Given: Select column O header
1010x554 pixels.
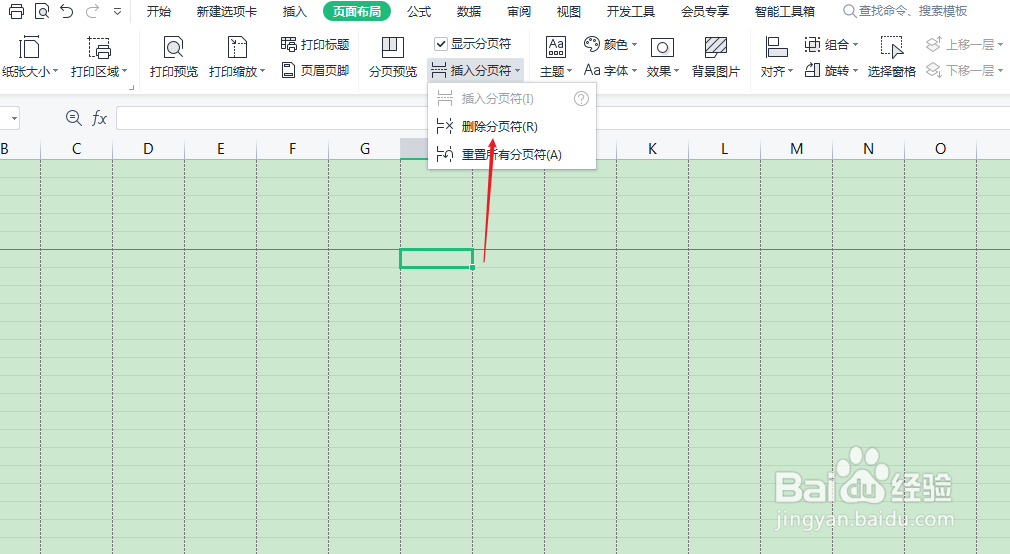Looking at the screenshot, I should pos(941,149).
